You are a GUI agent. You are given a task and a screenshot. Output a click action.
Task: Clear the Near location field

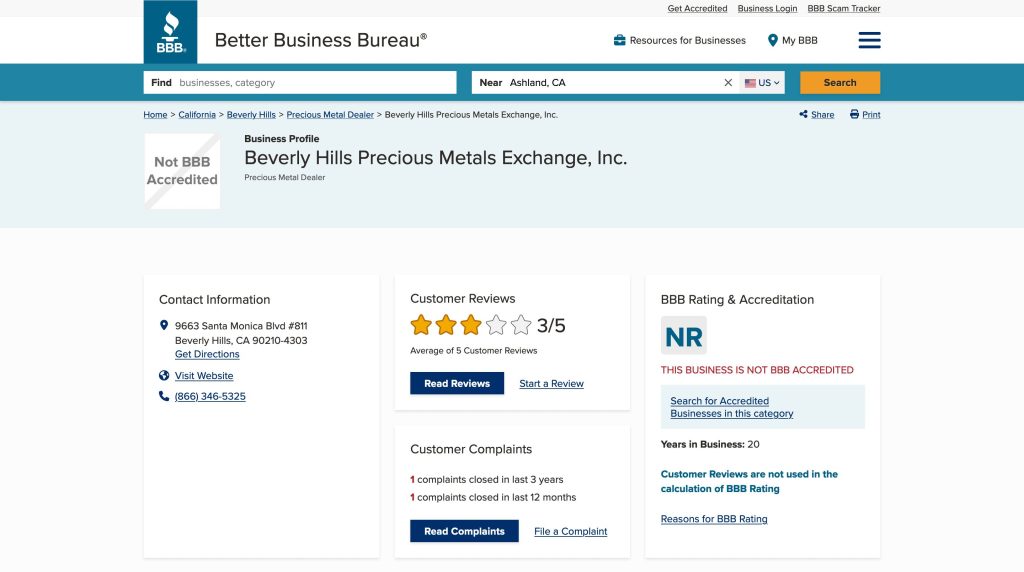pos(728,83)
